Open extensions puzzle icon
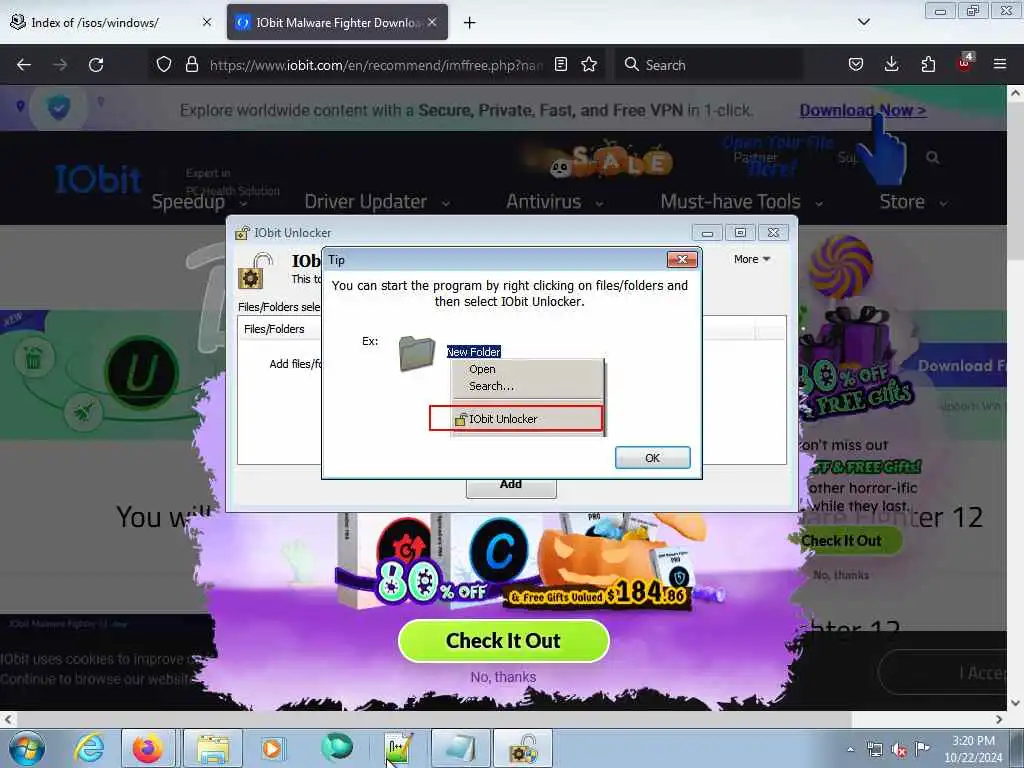Viewport: 1024px width, 768px height. (928, 64)
